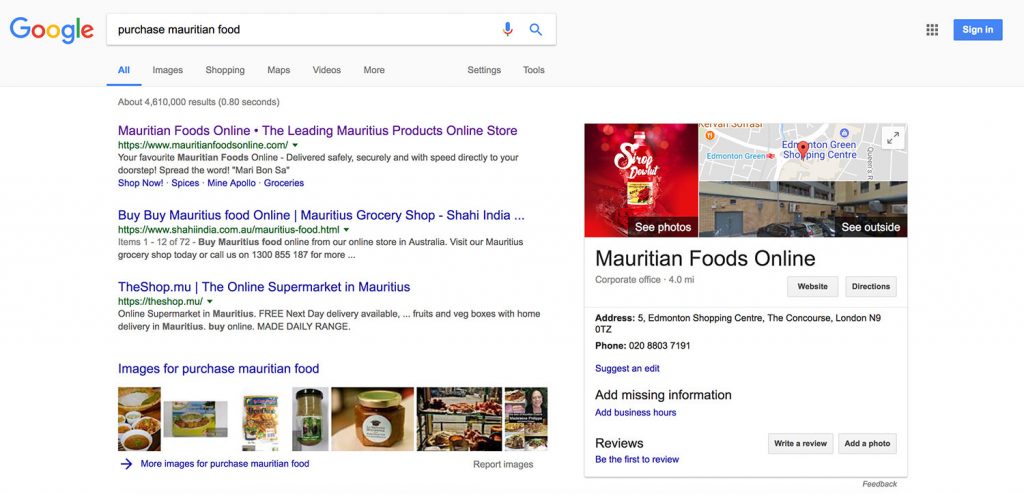Open the Google apps grid
Screen dimensions: 1024x494
tap(932, 29)
